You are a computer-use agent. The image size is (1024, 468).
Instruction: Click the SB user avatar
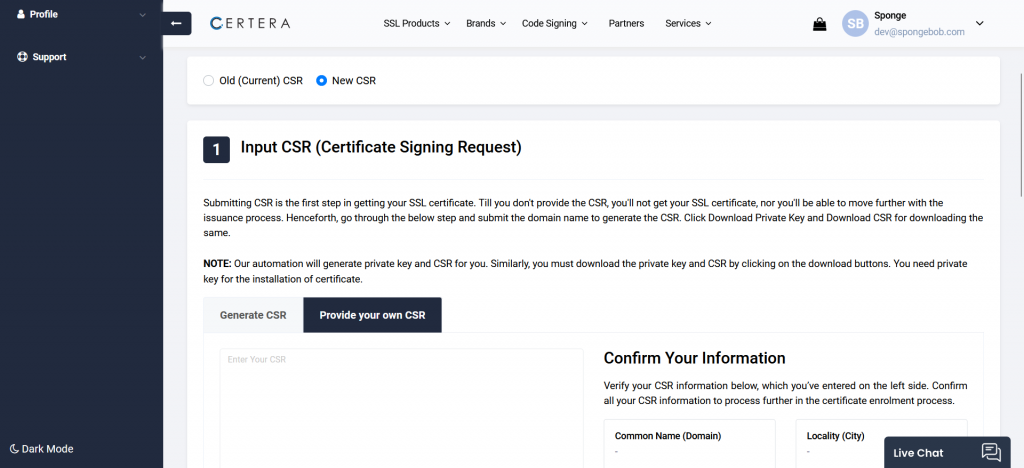(x=855, y=23)
